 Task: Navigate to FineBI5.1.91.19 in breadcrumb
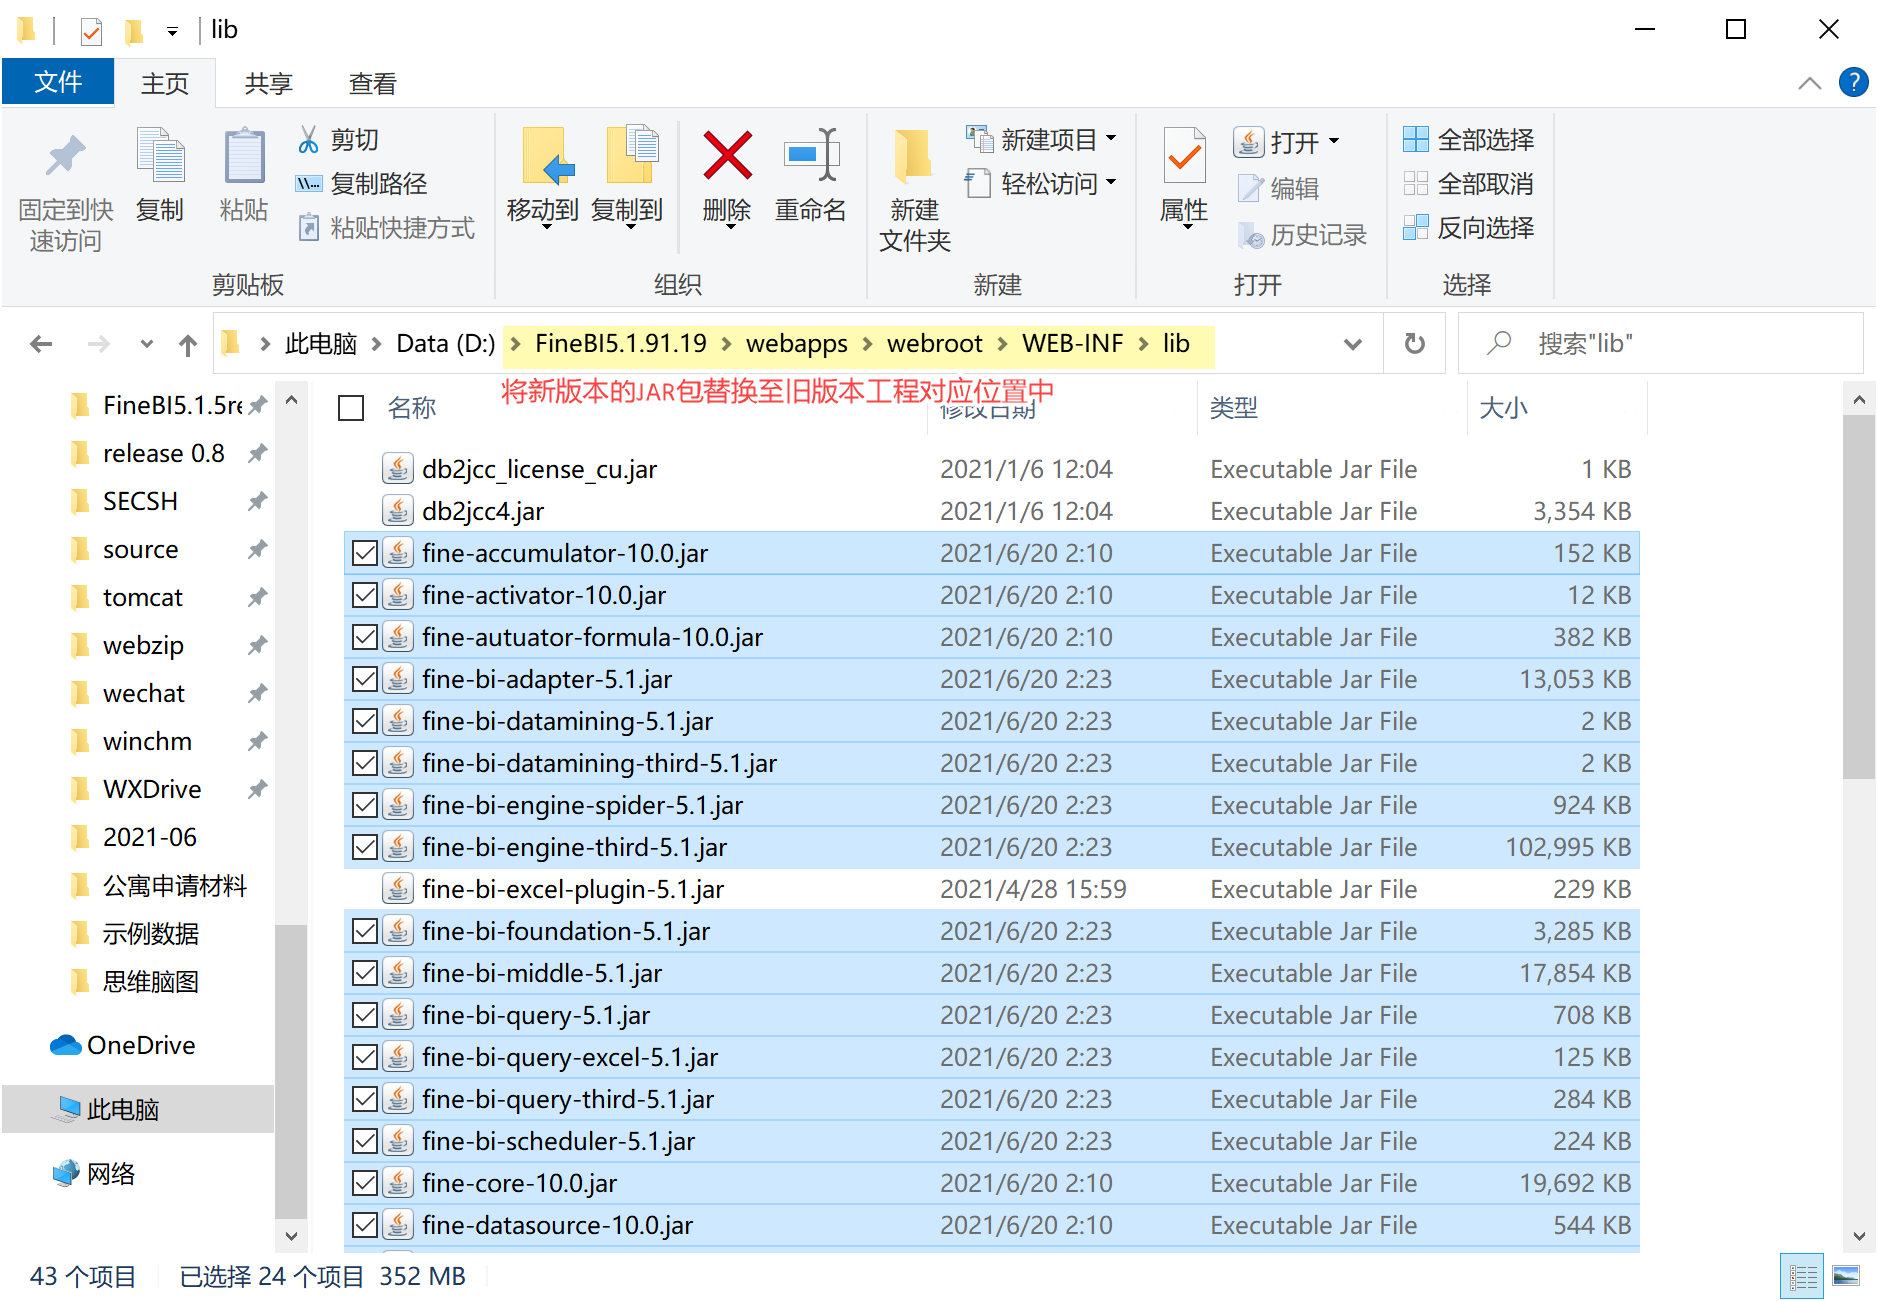(621, 344)
